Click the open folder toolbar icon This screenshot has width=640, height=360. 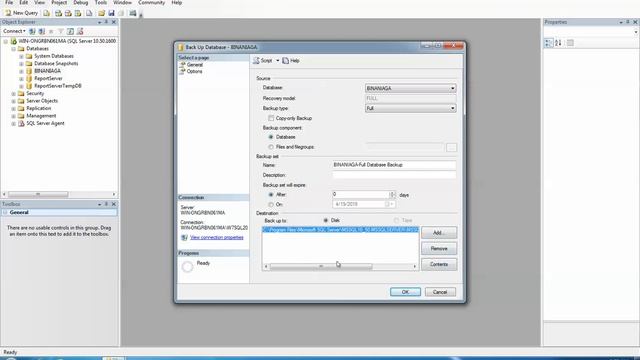pyautogui.click(x=102, y=13)
